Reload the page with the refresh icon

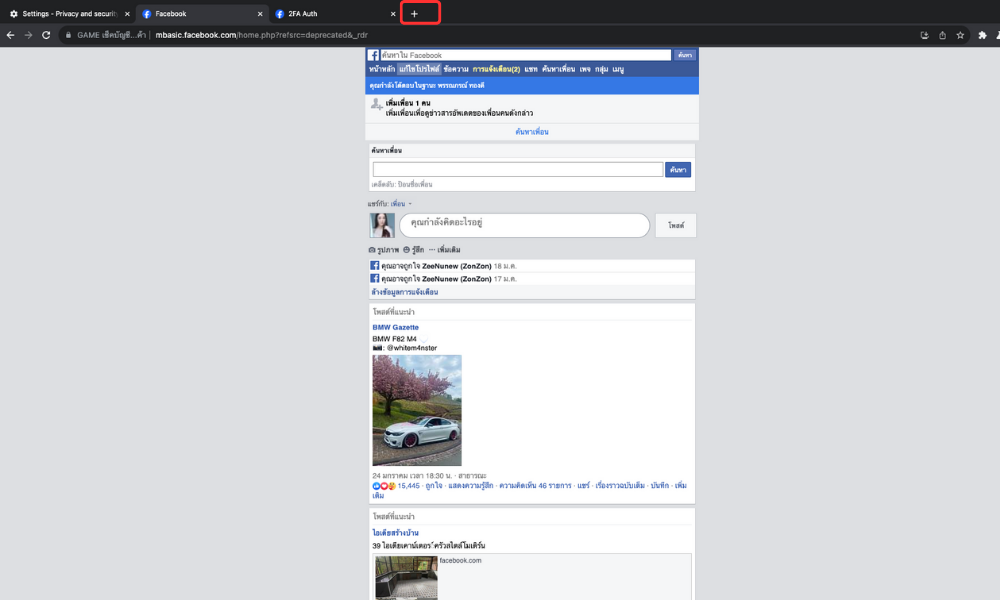pos(46,35)
